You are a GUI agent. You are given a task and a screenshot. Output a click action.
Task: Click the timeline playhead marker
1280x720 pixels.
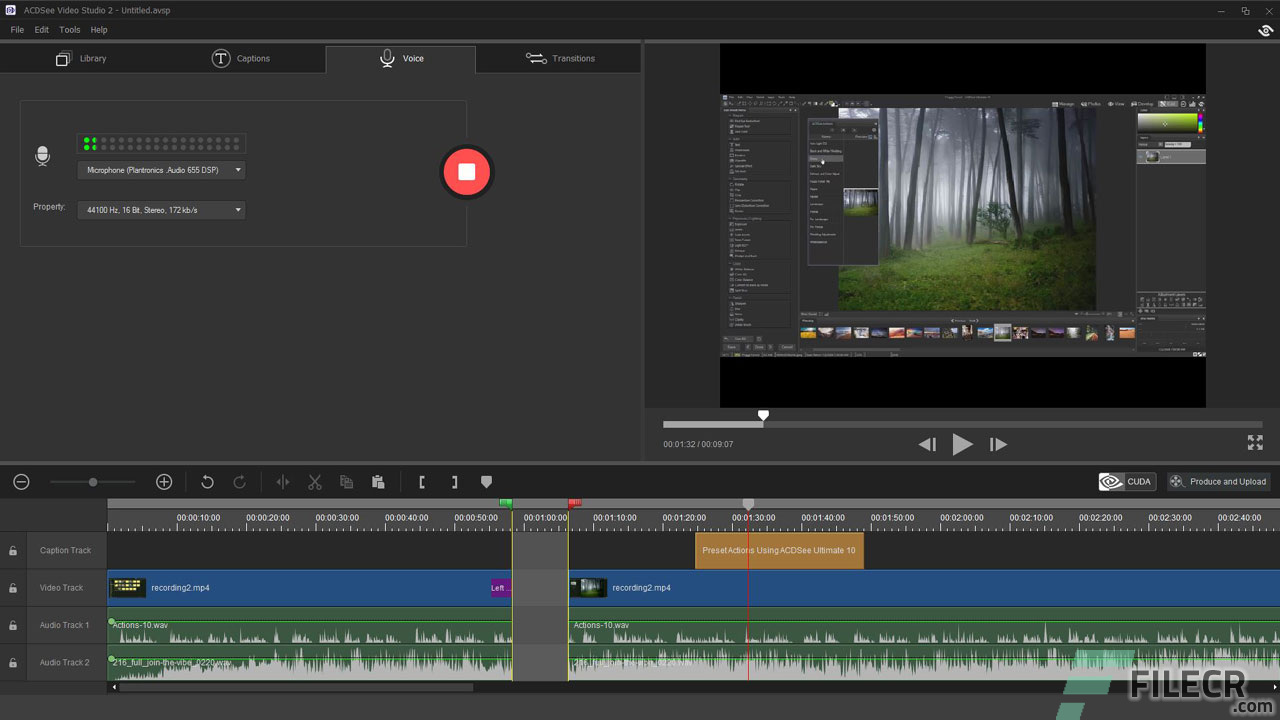tap(748, 504)
